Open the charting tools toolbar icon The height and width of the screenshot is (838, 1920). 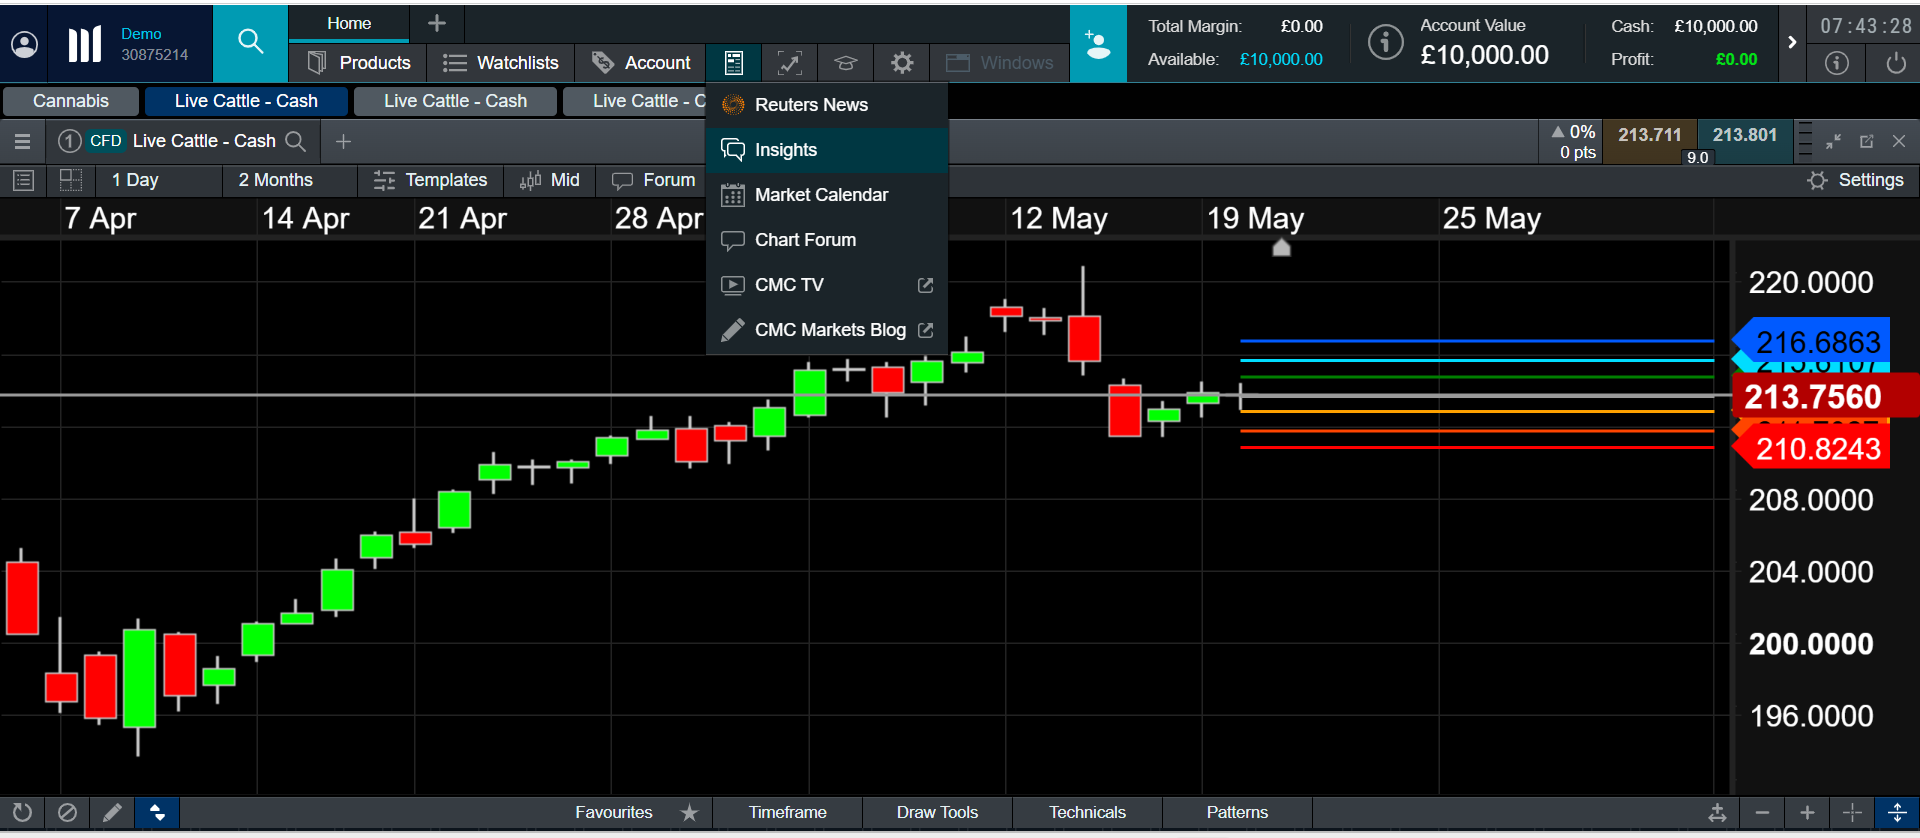[x=789, y=63]
